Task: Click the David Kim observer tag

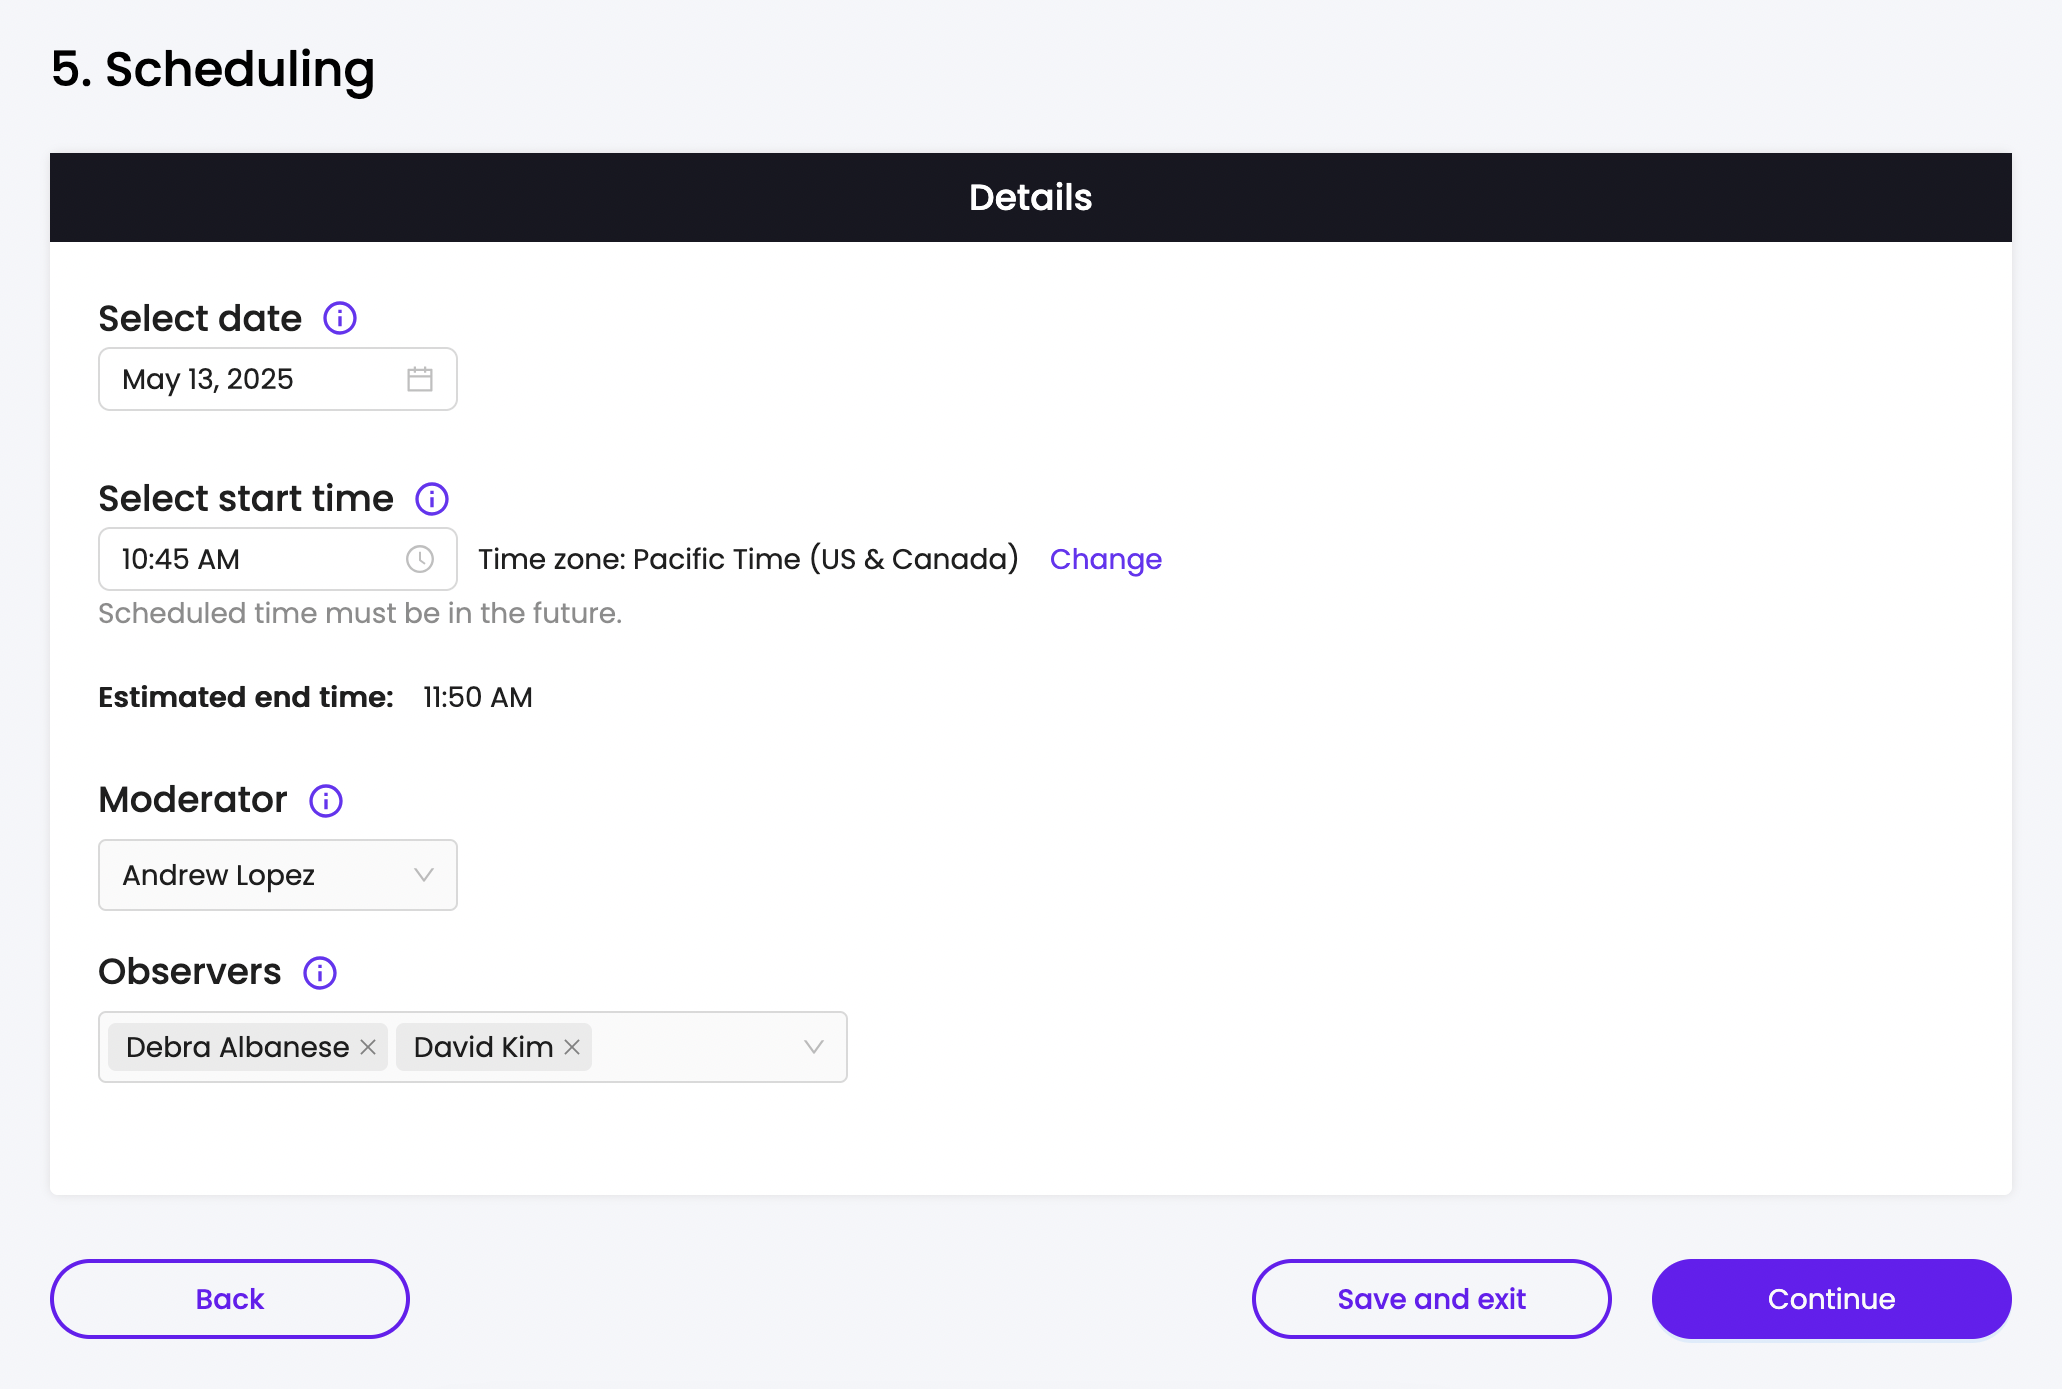Action: (x=494, y=1047)
